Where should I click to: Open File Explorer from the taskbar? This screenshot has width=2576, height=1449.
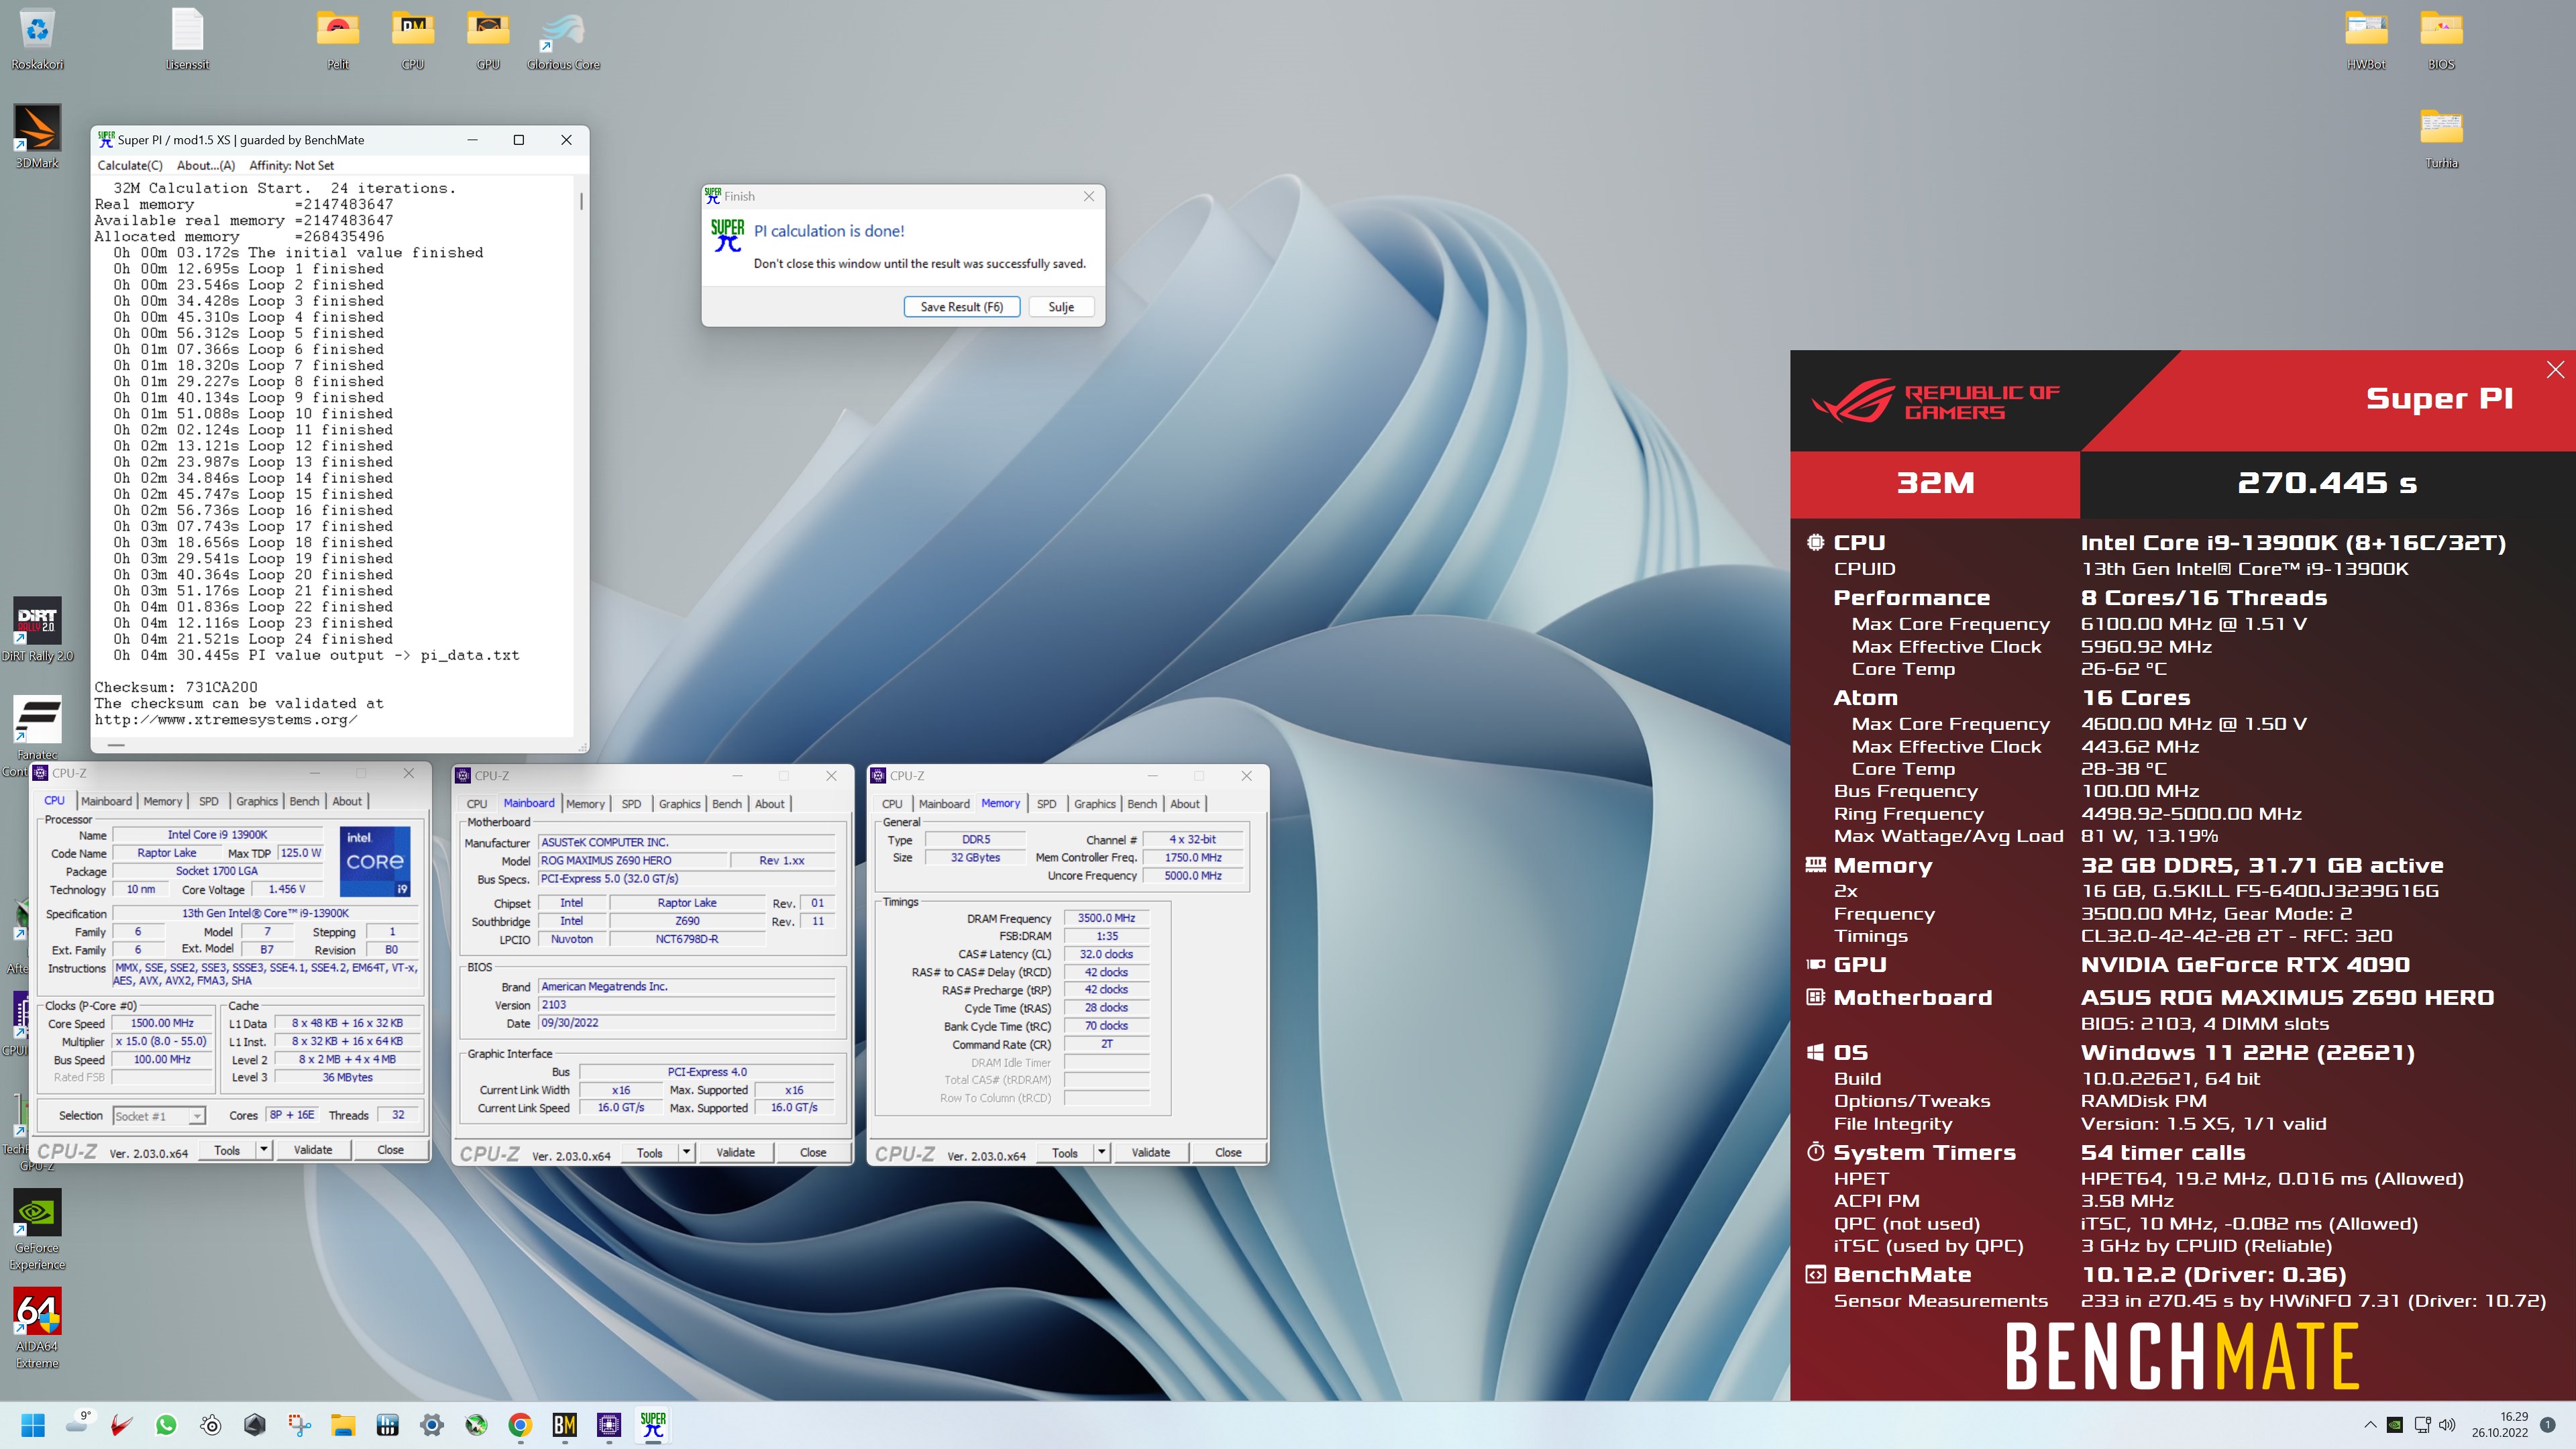tap(343, 1425)
